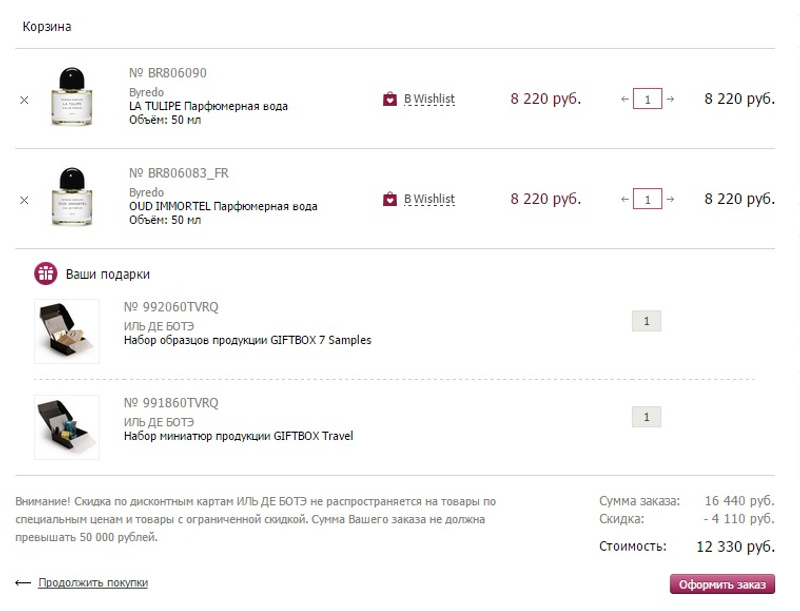
Task: Add OUD IMMORTEL via В Wishlist link
Action: [429, 199]
